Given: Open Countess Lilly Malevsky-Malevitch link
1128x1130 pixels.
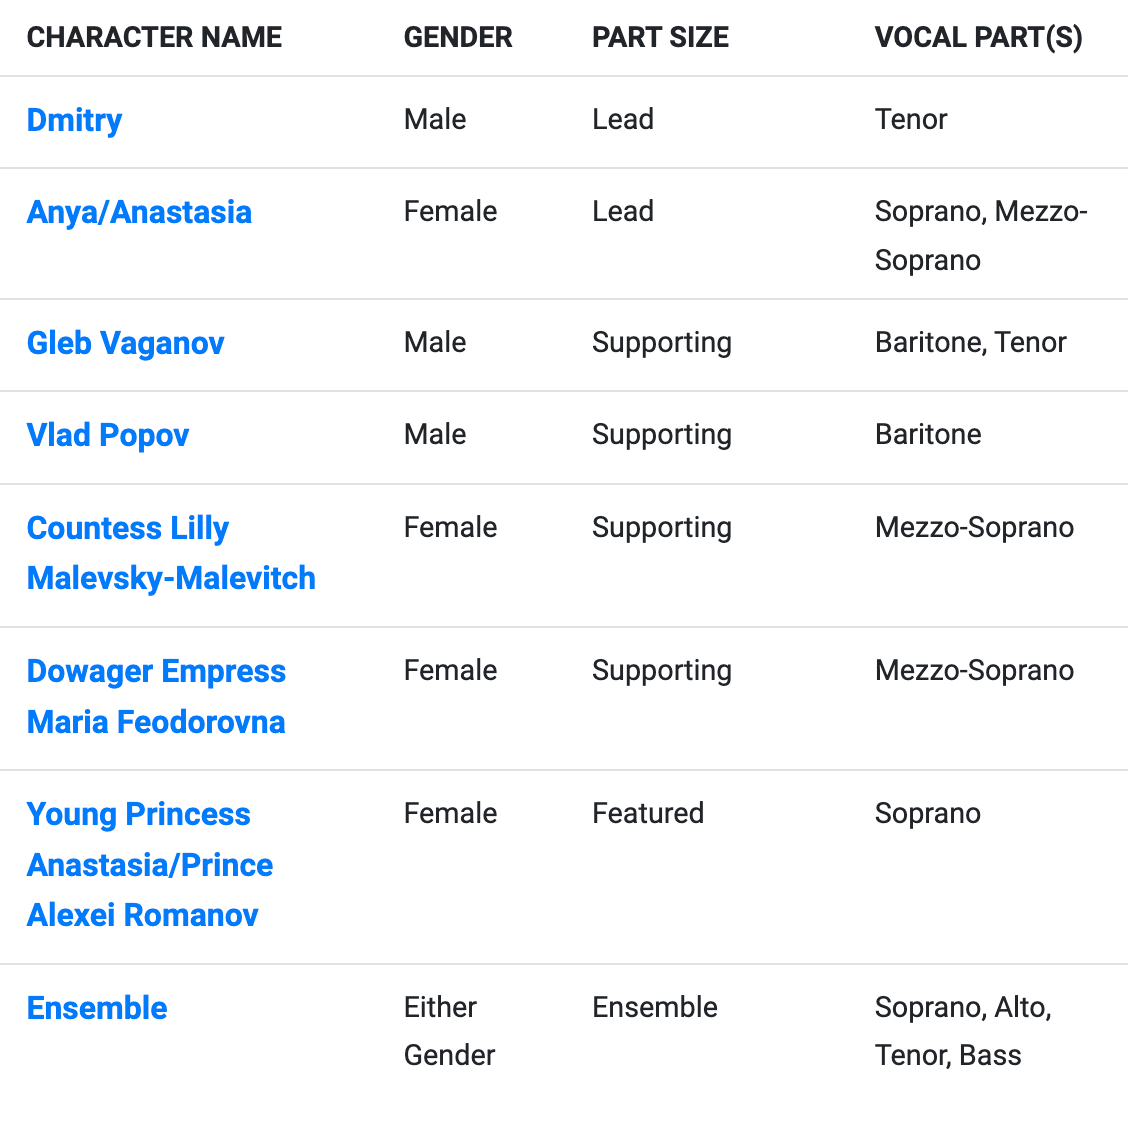Looking at the screenshot, I should coord(171,553).
